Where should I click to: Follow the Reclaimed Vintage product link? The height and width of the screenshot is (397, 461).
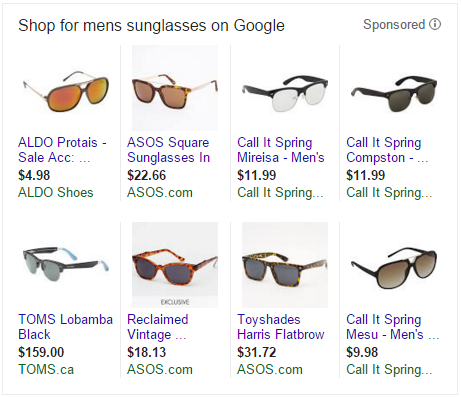[158, 327]
